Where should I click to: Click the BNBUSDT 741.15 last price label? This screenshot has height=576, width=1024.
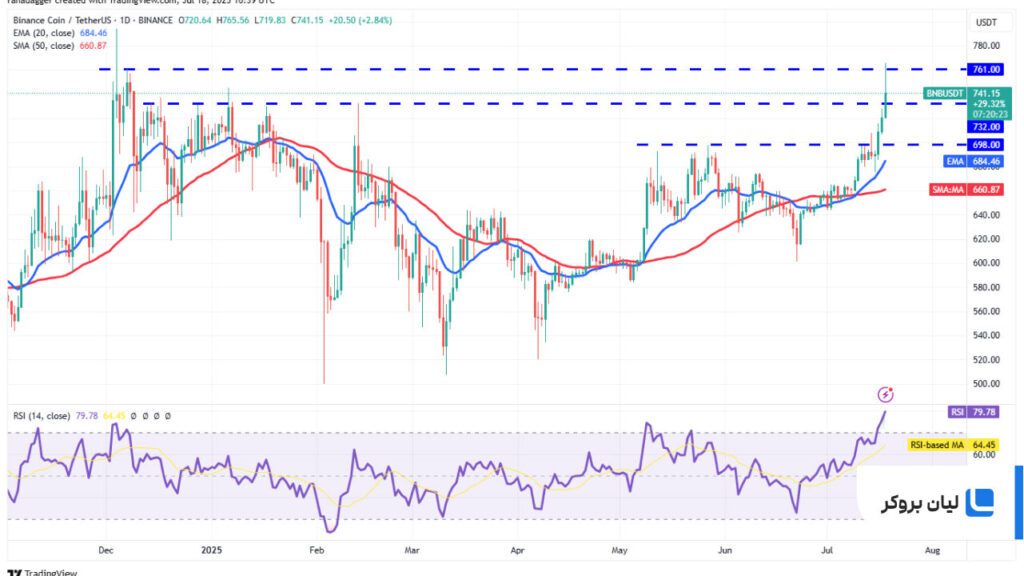coord(967,93)
